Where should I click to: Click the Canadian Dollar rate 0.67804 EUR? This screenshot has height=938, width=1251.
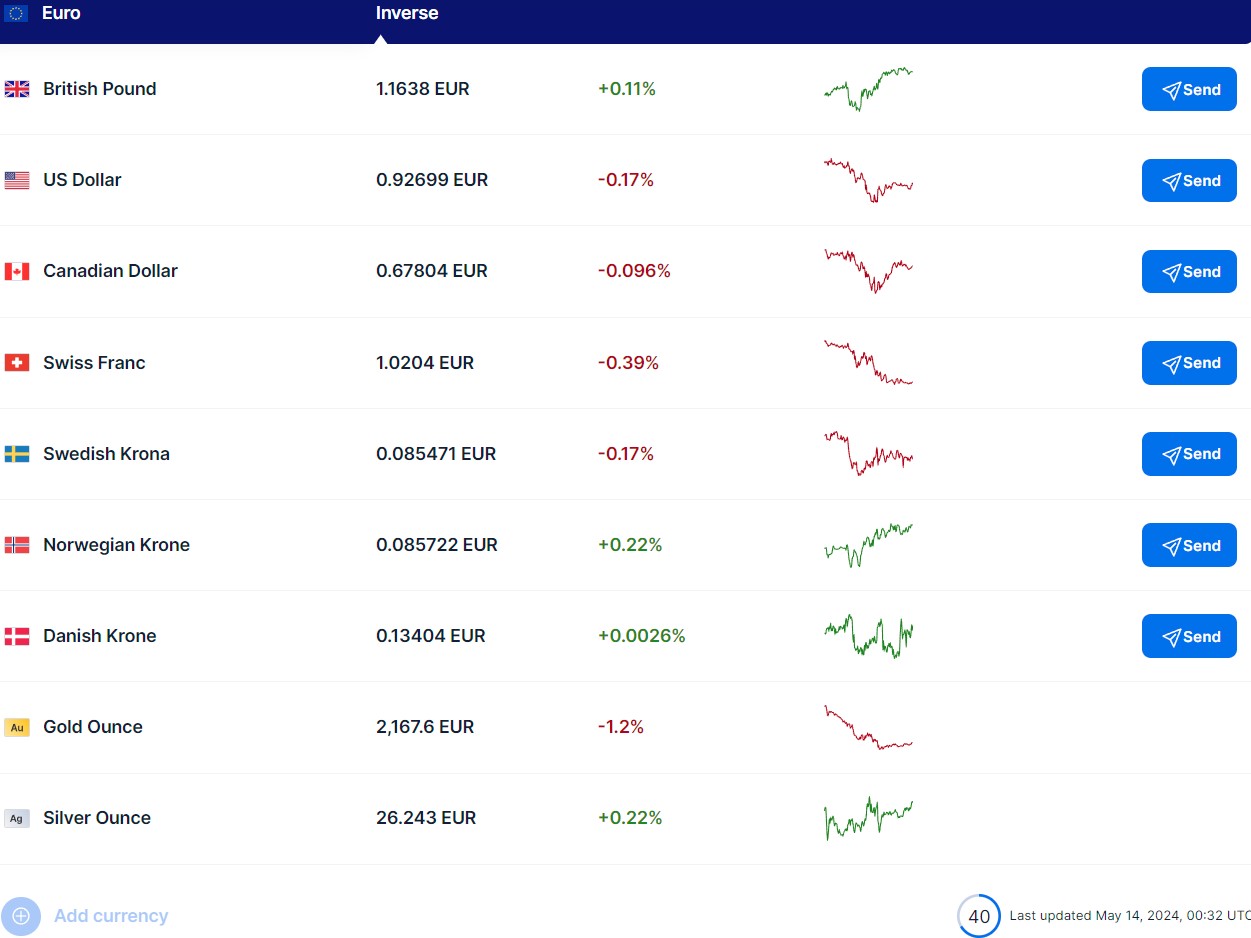click(432, 271)
